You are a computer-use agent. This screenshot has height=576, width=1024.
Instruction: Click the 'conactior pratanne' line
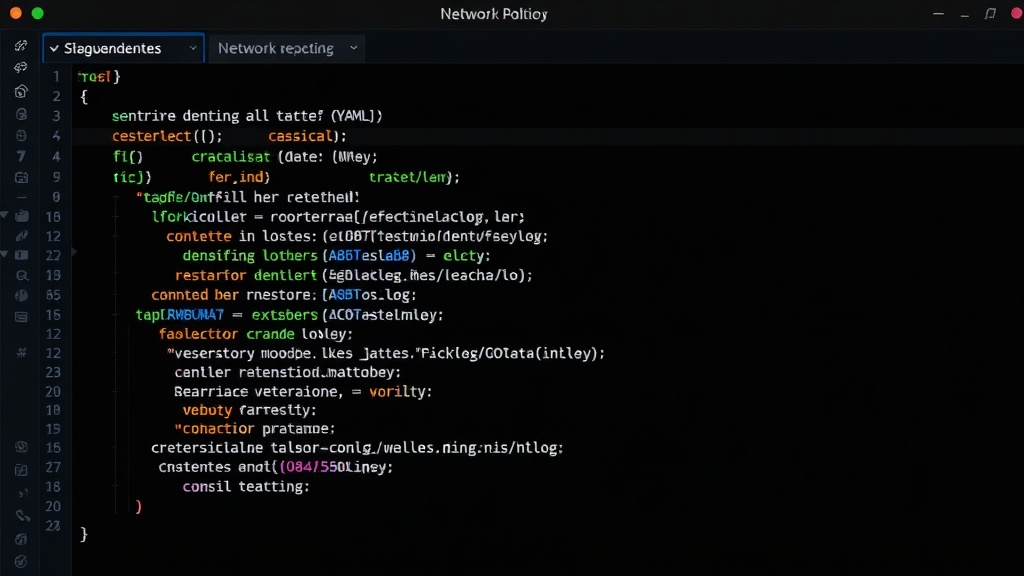click(254, 428)
